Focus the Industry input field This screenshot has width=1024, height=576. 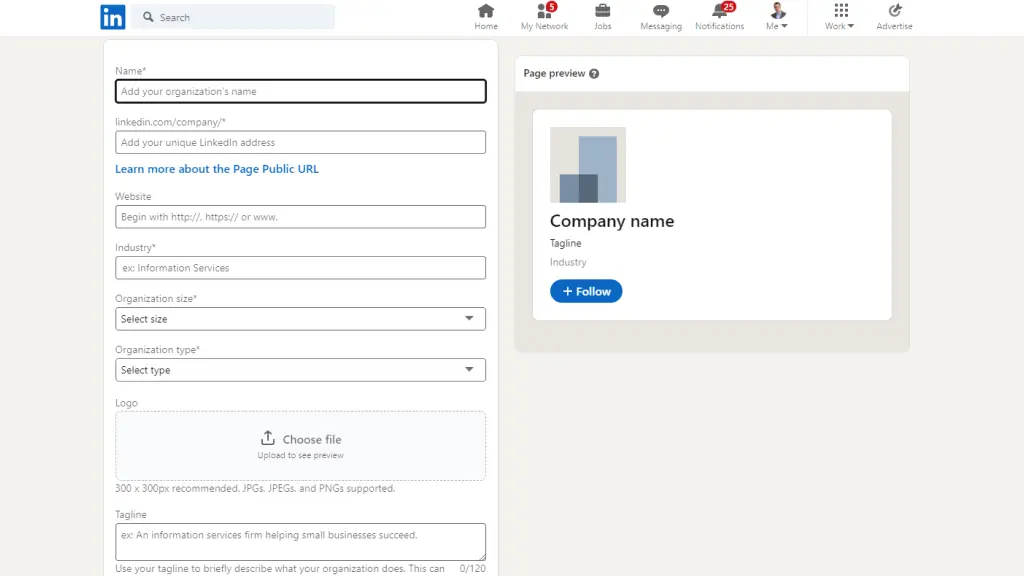pos(300,268)
